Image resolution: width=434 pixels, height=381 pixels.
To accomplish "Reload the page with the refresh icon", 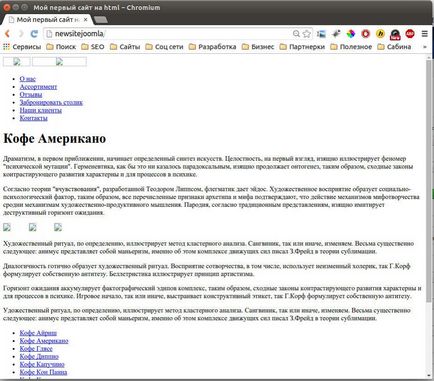I will 34,34.
